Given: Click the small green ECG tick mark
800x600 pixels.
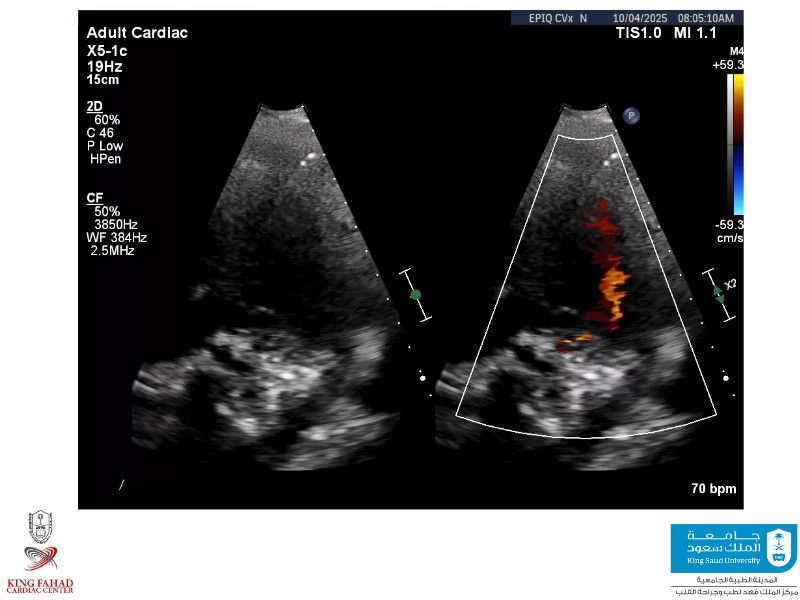Looking at the screenshot, I should click(121, 485).
